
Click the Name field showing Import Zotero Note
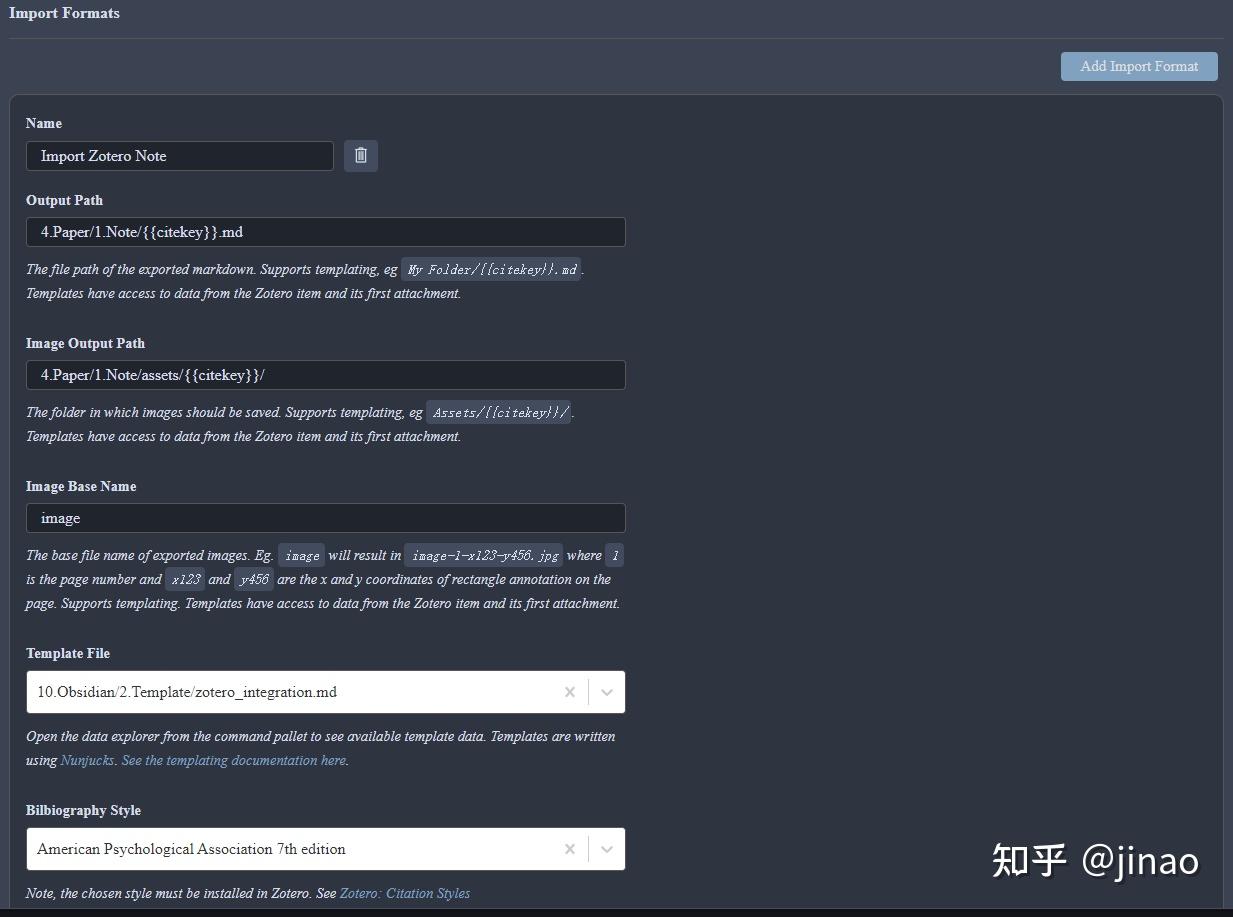(x=180, y=156)
